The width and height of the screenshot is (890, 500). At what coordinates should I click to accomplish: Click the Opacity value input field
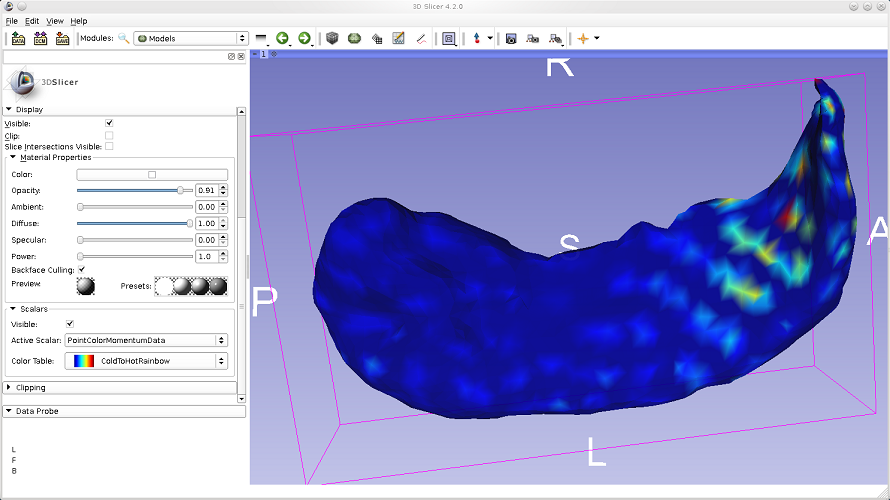pos(206,190)
